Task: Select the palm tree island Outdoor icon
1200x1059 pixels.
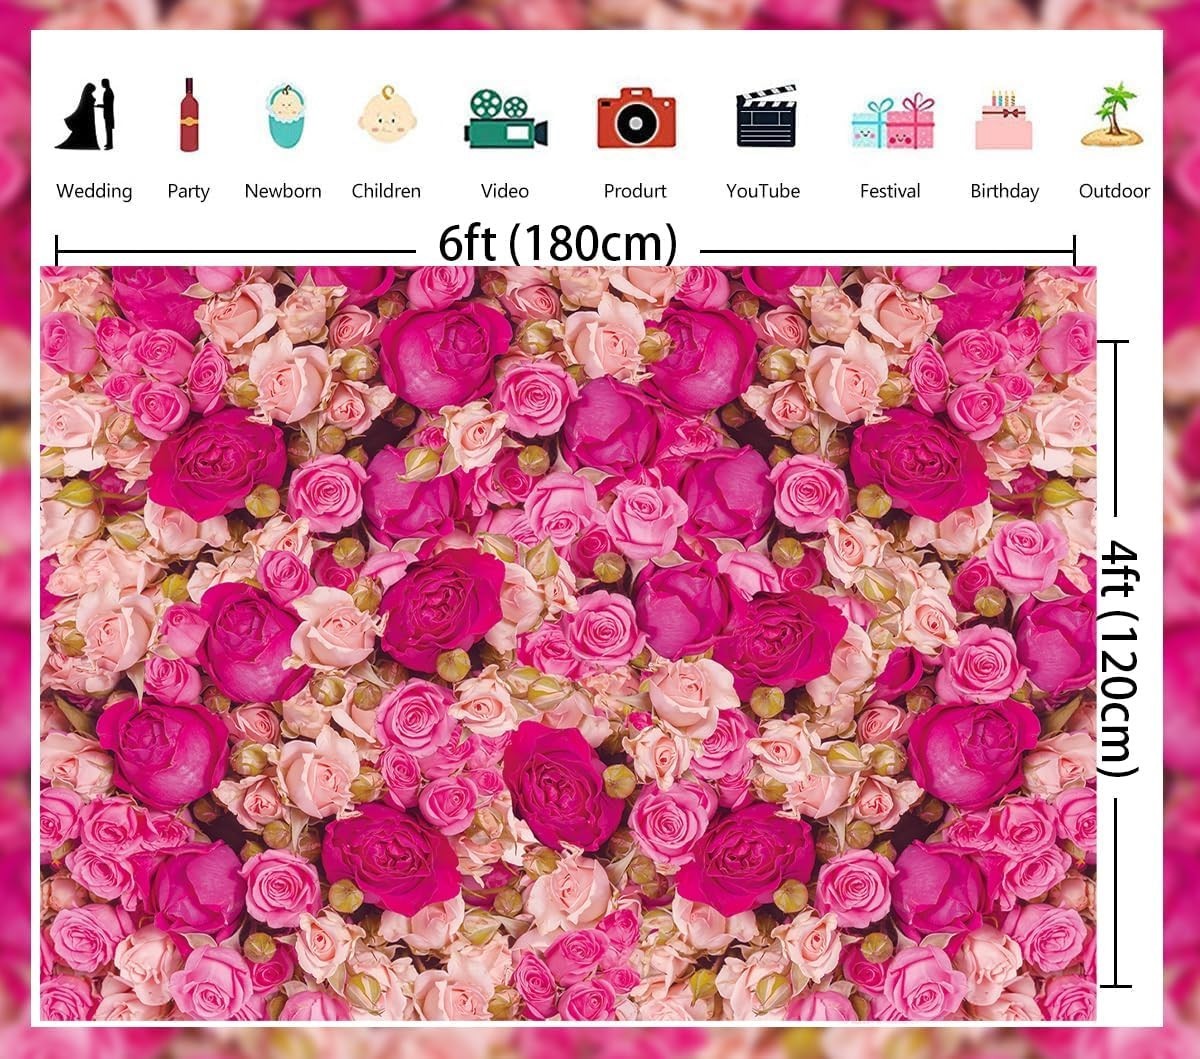Action: [x=1114, y=115]
